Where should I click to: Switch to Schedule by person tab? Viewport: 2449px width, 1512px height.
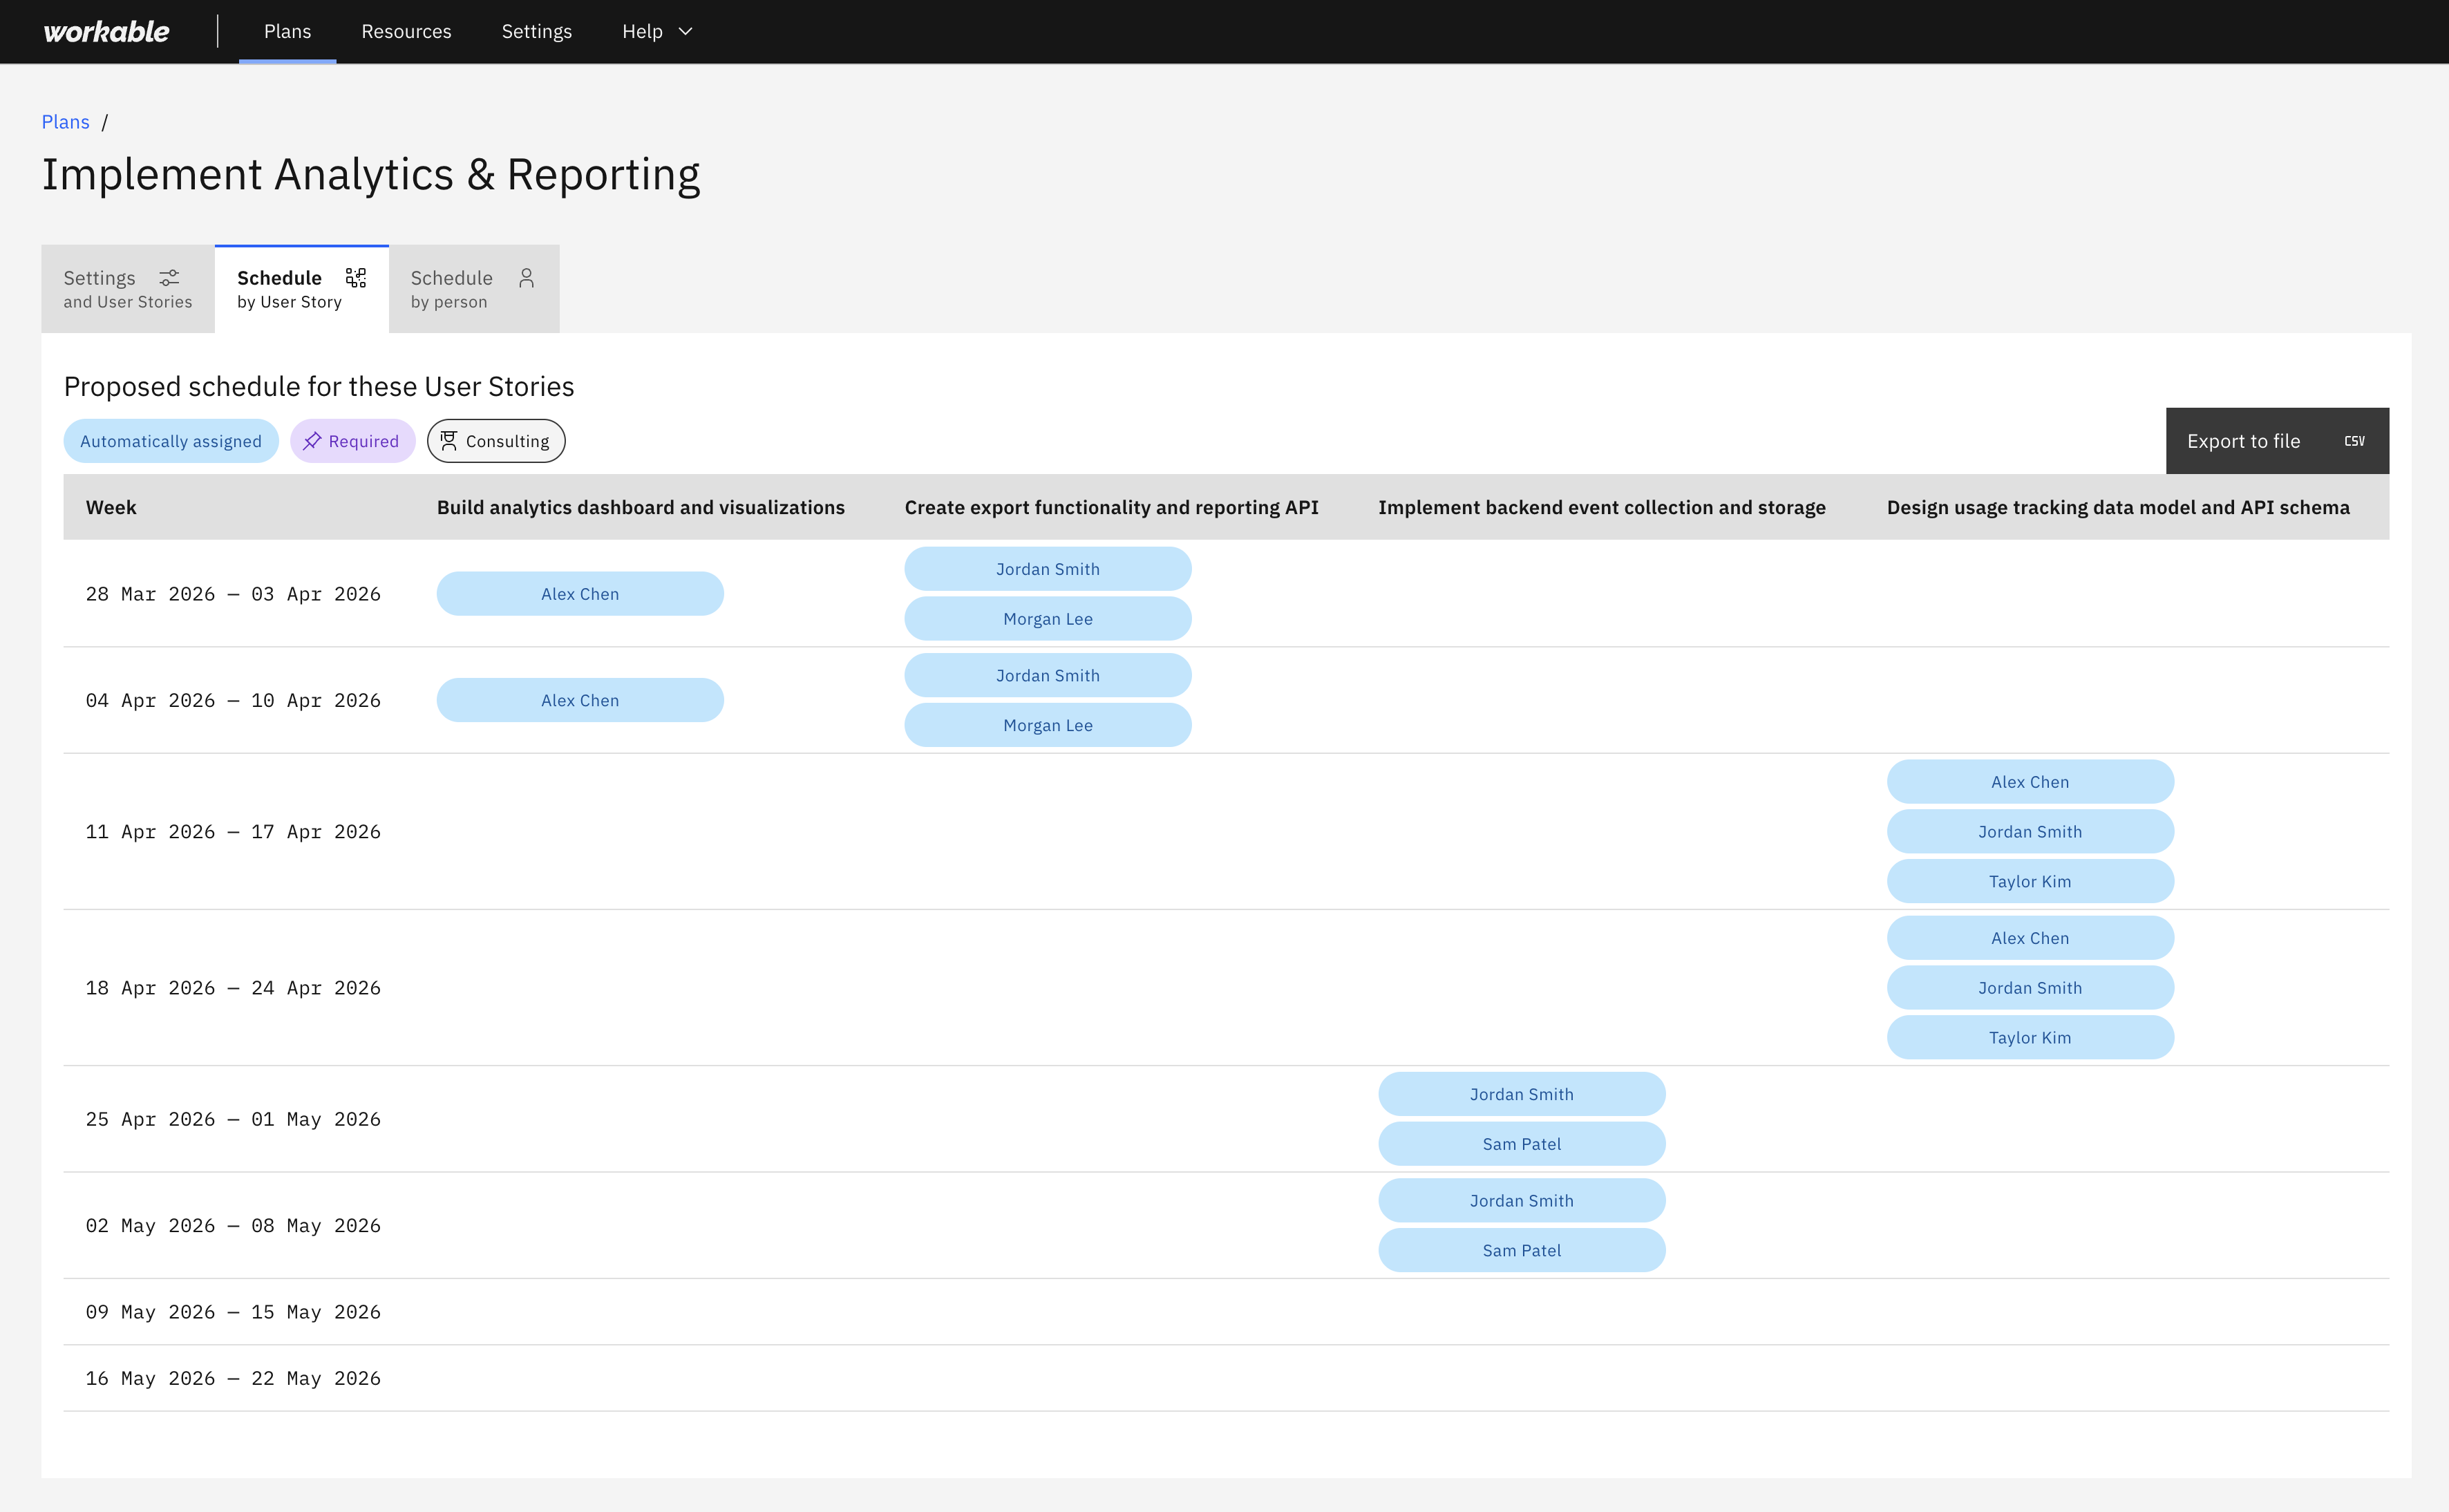474,289
